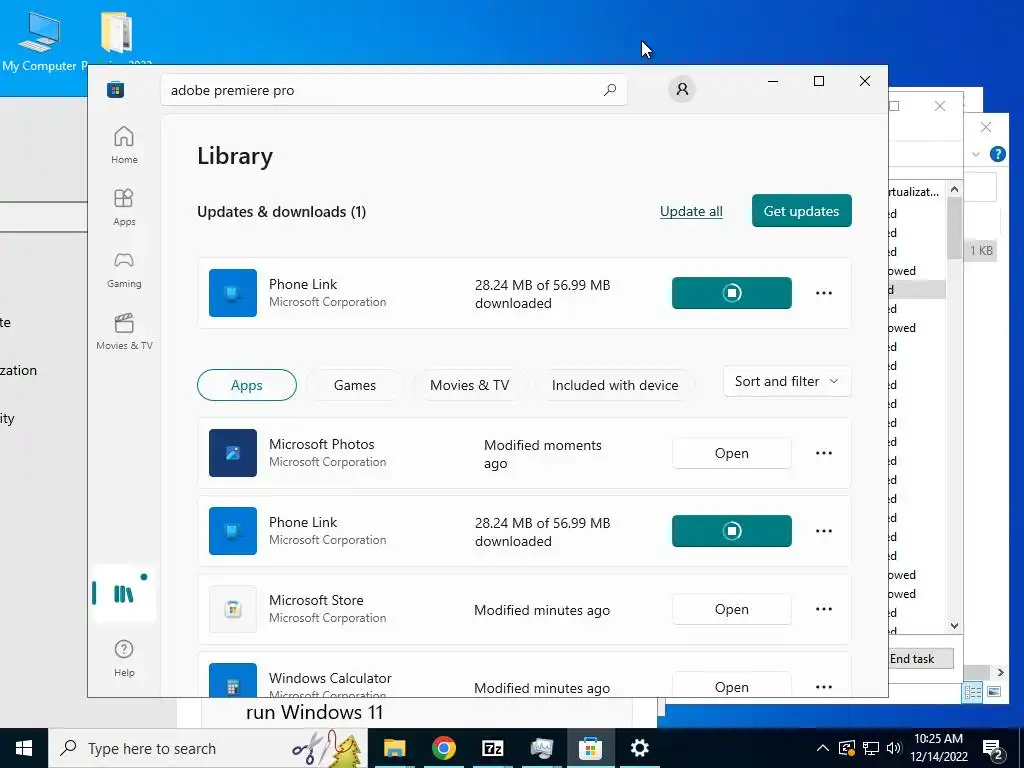1024x768 pixels.
Task: Click the Get updates button
Action: (801, 211)
